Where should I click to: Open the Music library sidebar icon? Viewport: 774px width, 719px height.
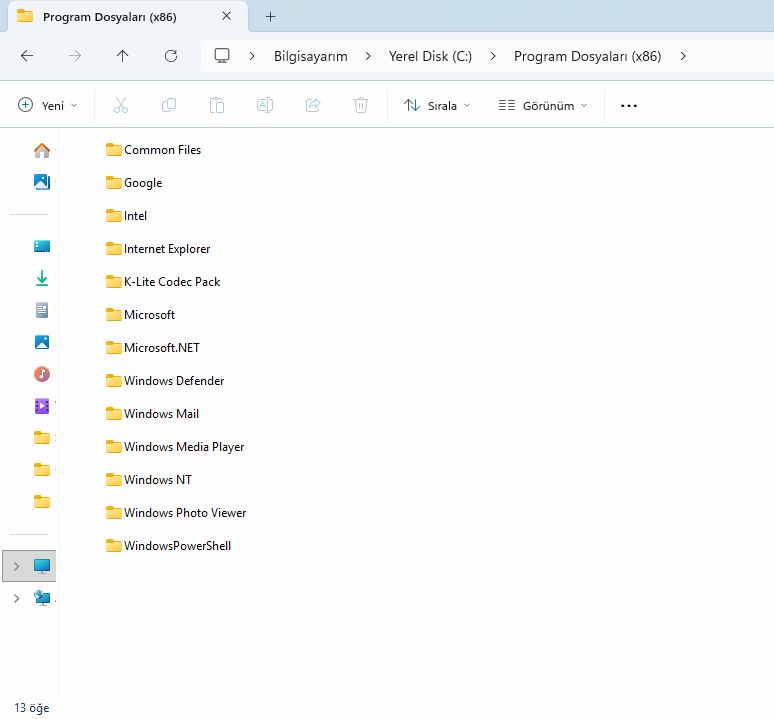tap(42, 374)
